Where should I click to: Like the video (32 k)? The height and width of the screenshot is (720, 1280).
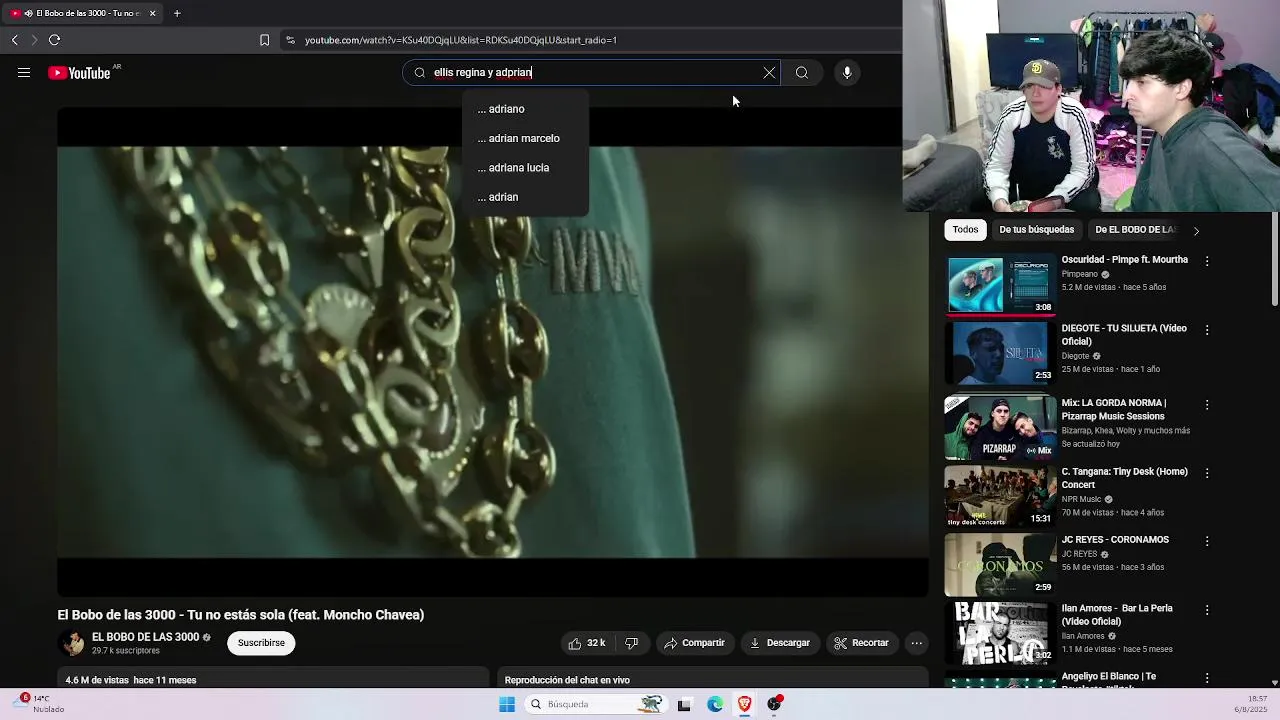[x=587, y=643]
